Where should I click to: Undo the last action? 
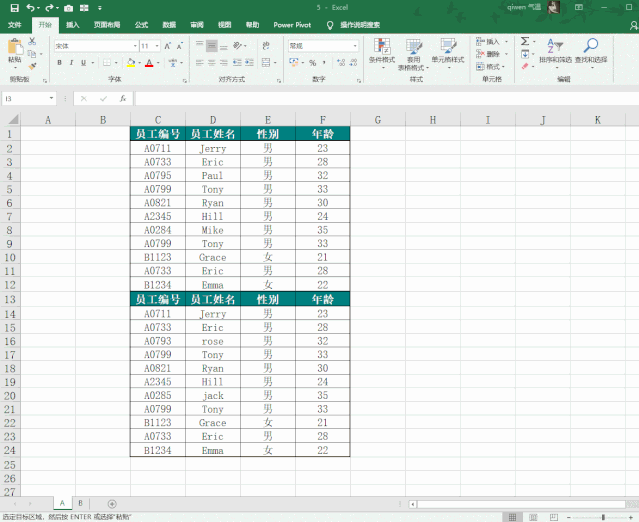point(30,8)
